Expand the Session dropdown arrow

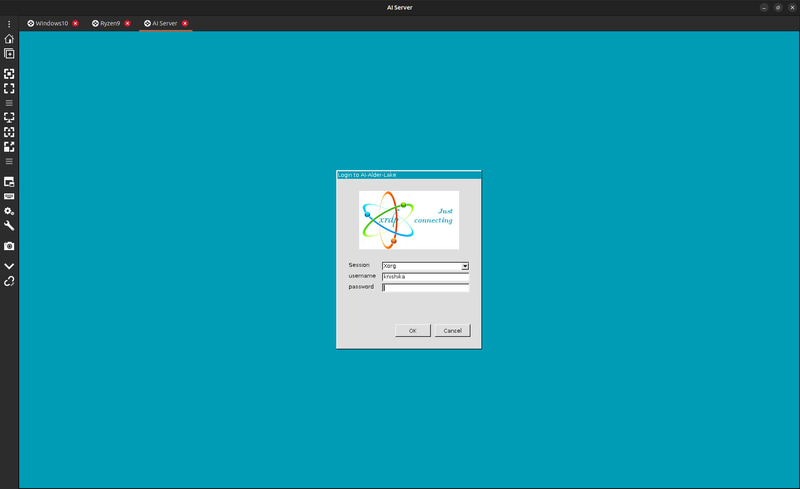(465, 266)
